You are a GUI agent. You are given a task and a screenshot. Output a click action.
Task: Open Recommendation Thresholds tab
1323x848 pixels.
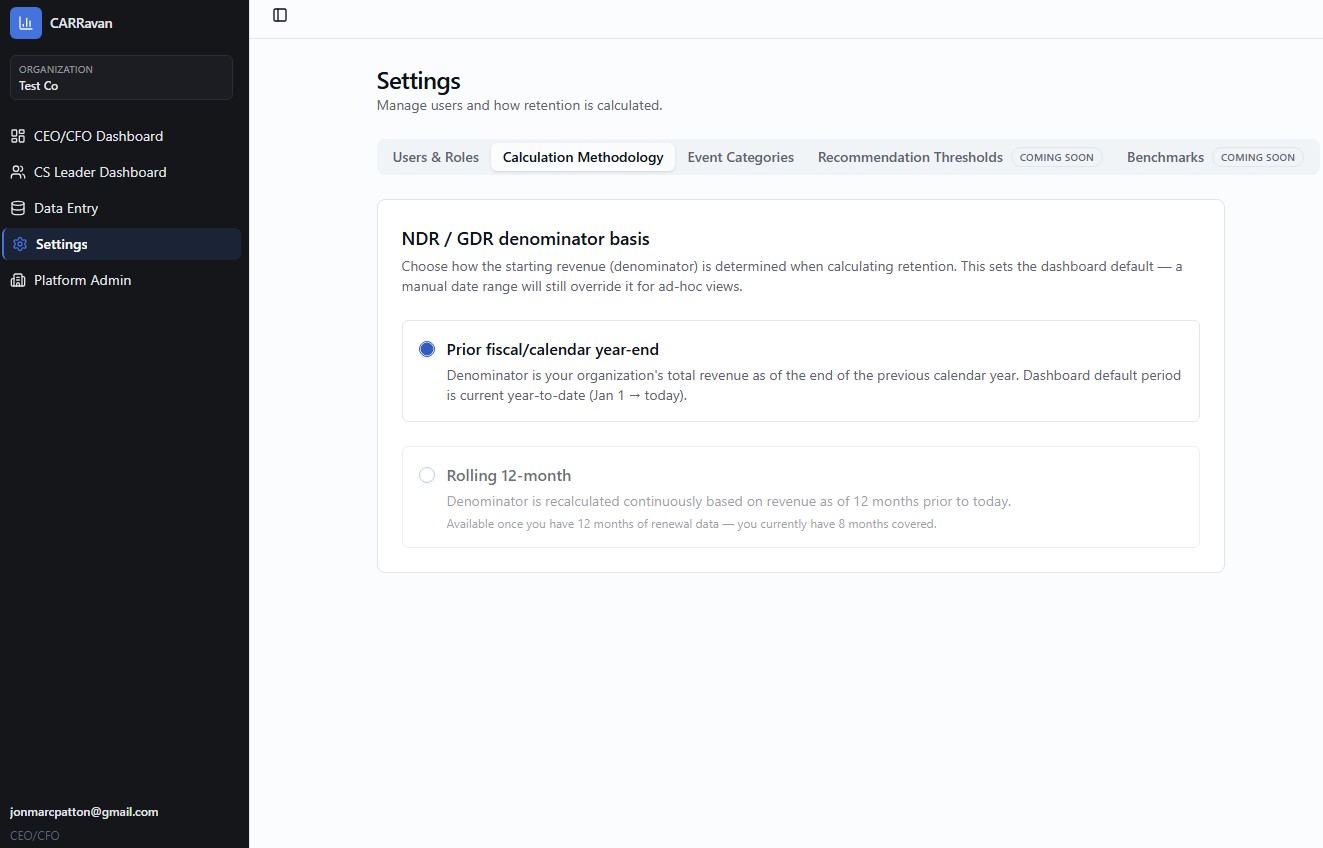coord(960,157)
